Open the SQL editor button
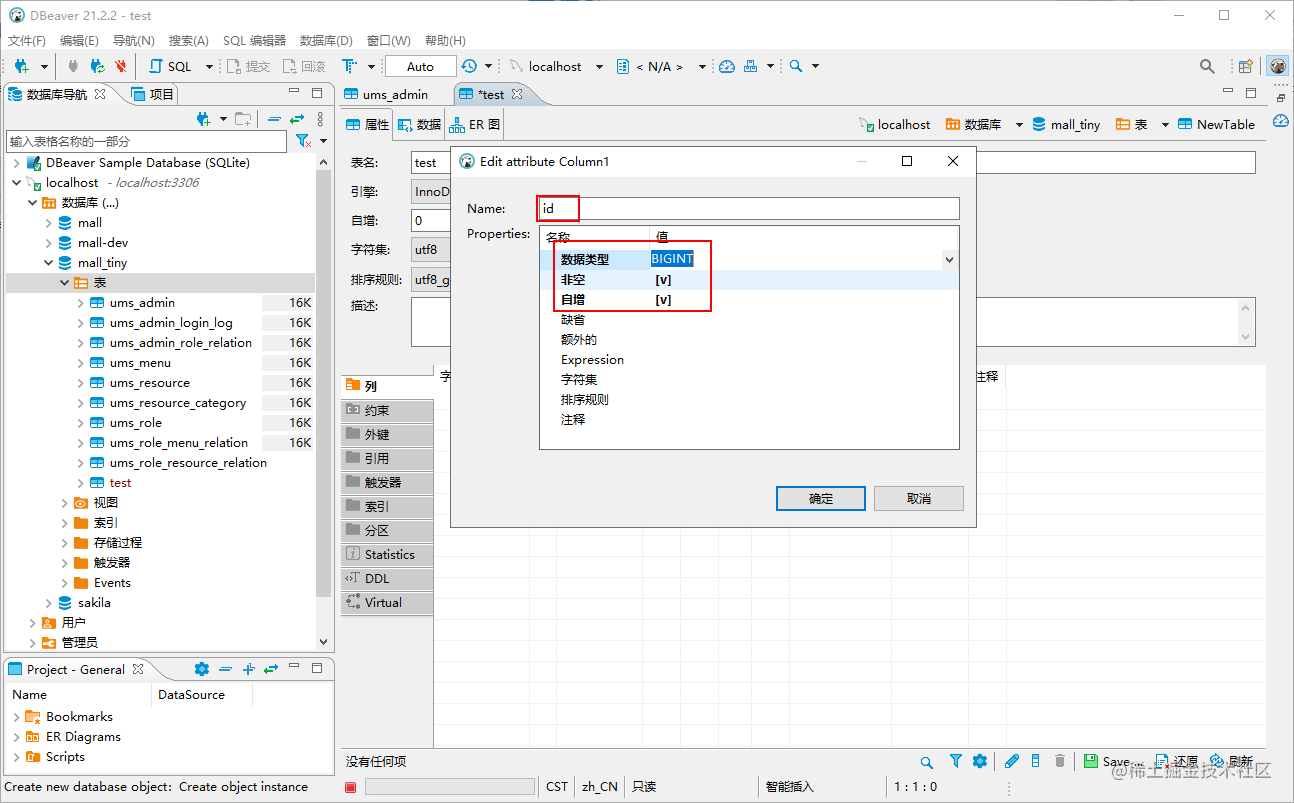The height and width of the screenshot is (803, 1294). [x=170, y=66]
